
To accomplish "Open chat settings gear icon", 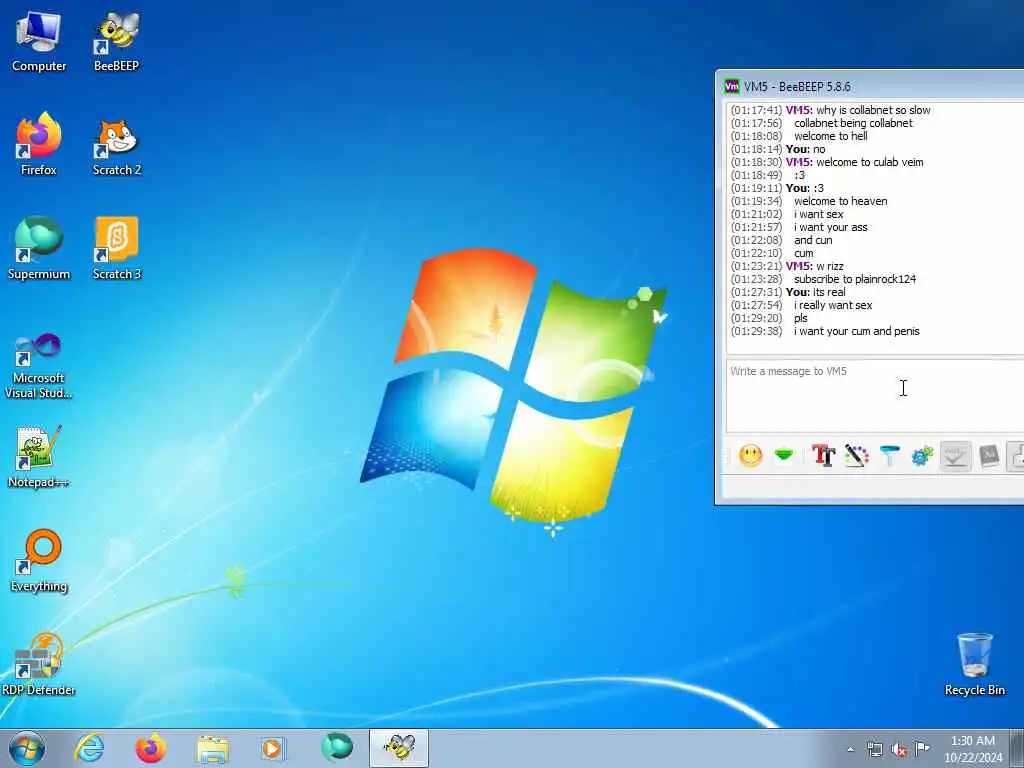I will click(x=922, y=455).
